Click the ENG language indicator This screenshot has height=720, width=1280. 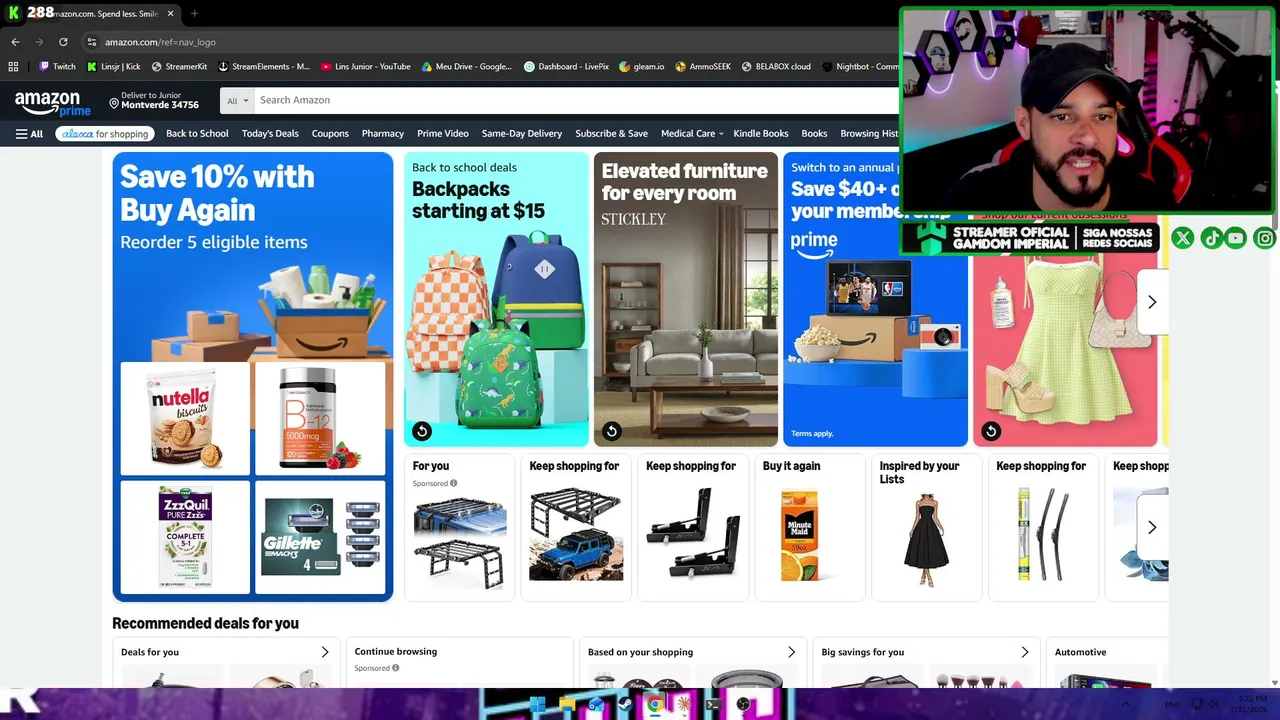point(1172,705)
